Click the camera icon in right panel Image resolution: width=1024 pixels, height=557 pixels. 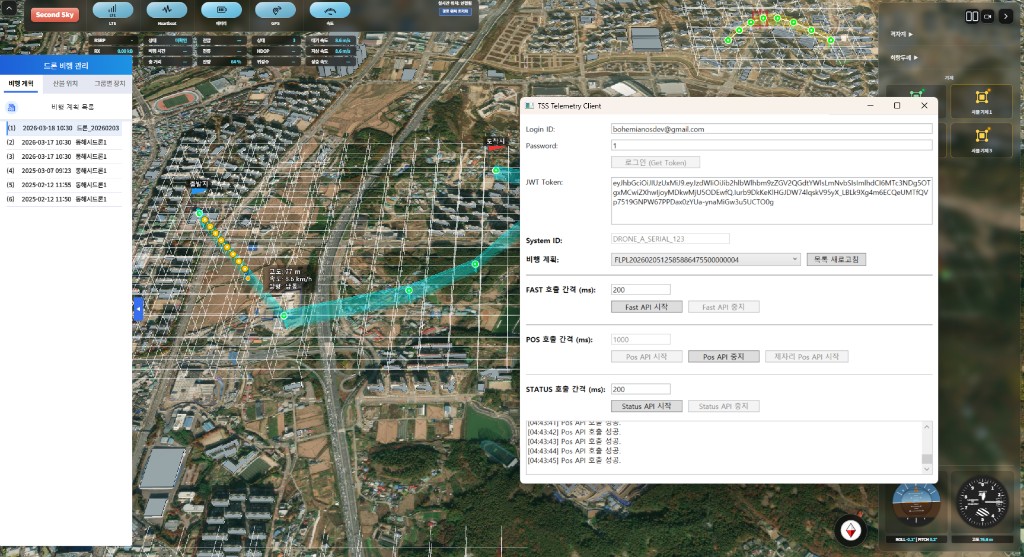click(989, 16)
